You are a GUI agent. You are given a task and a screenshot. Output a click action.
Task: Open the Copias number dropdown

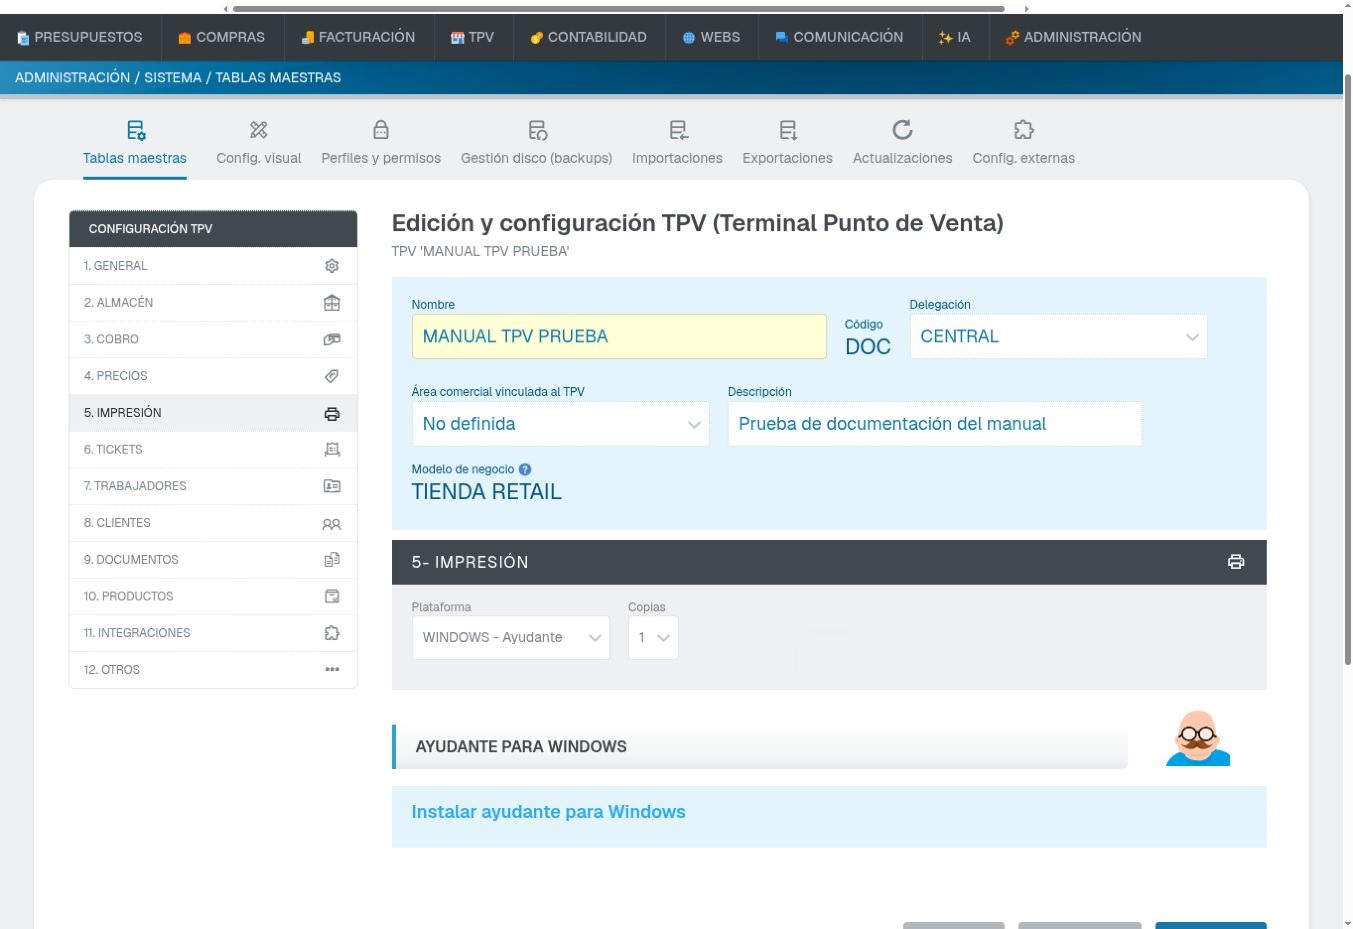tap(653, 637)
